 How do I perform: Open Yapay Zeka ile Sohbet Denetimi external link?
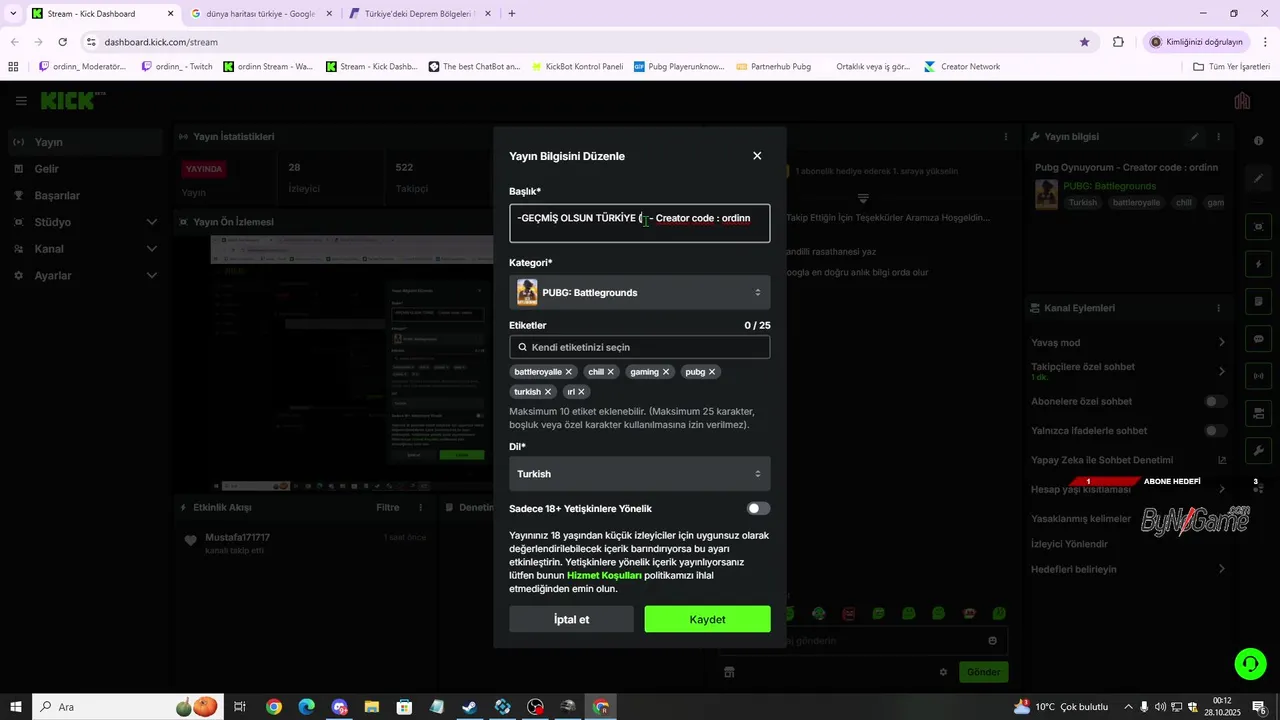1221,460
